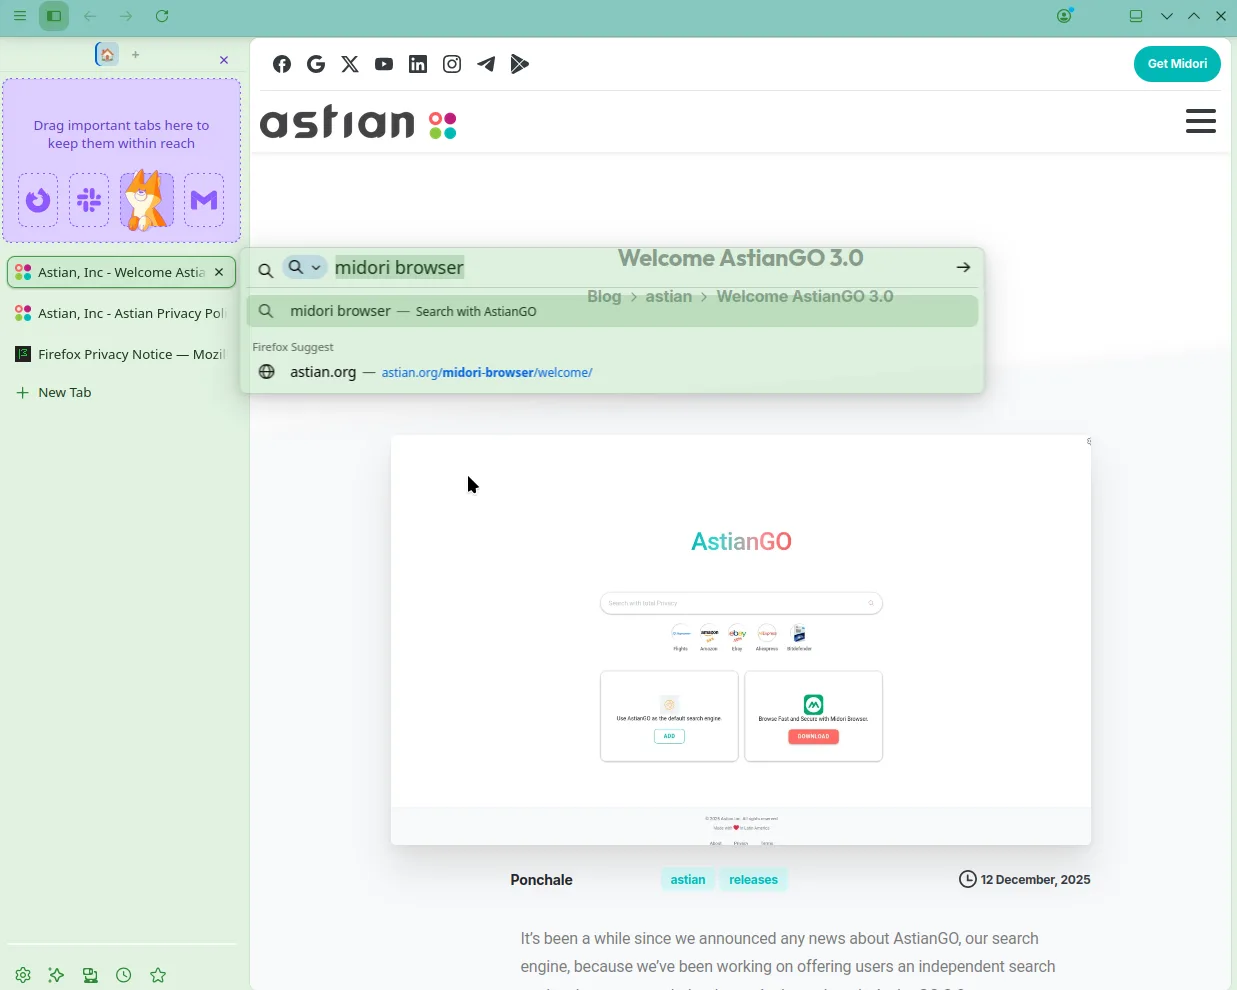This screenshot has width=1237, height=990.
Task: Click the Astian logo
Action: (x=360, y=124)
